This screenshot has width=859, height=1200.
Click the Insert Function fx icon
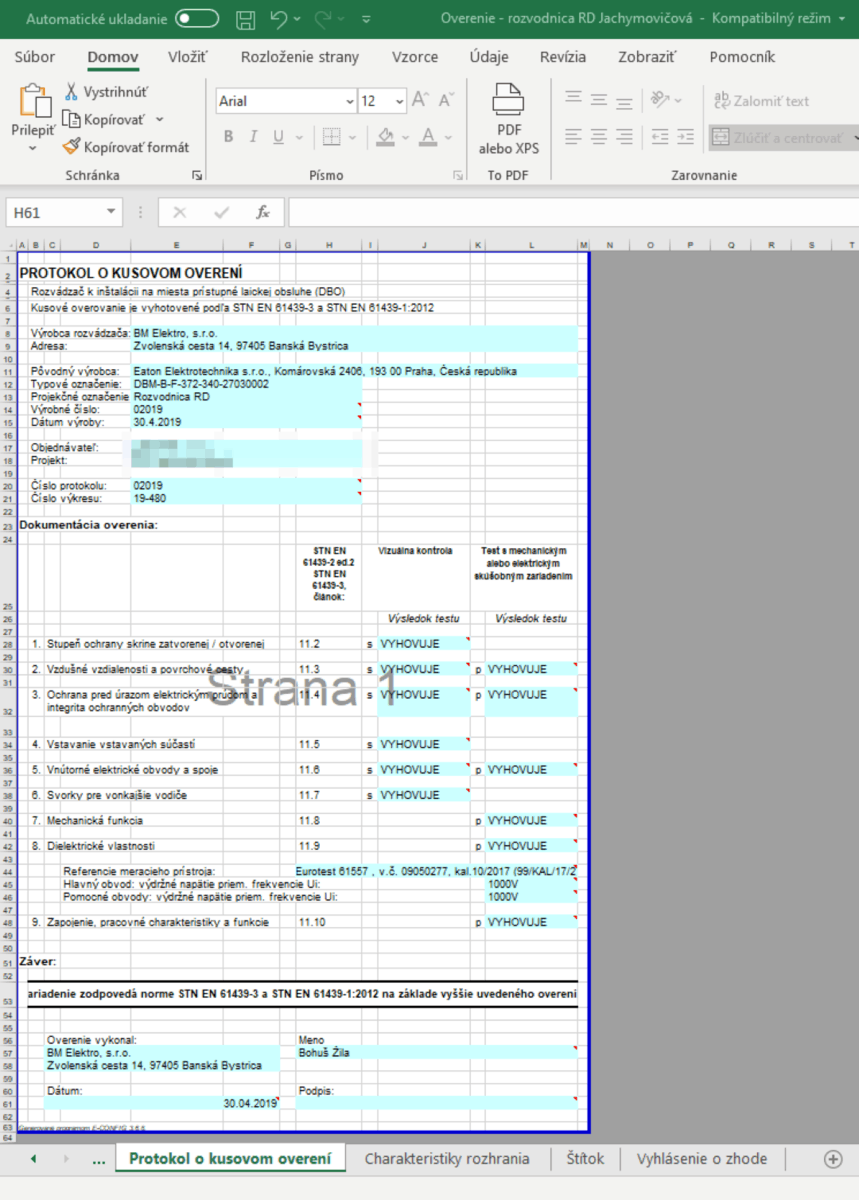[263, 212]
